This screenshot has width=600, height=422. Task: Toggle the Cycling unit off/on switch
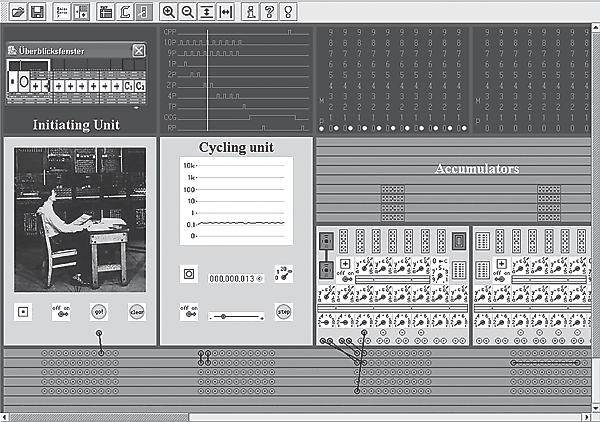pyautogui.click(x=187, y=311)
